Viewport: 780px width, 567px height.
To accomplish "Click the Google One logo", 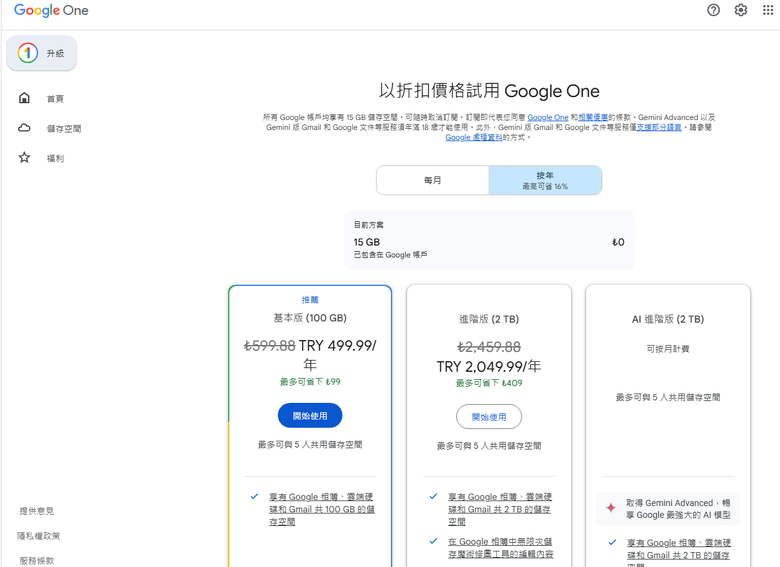I will coord(51,10).
